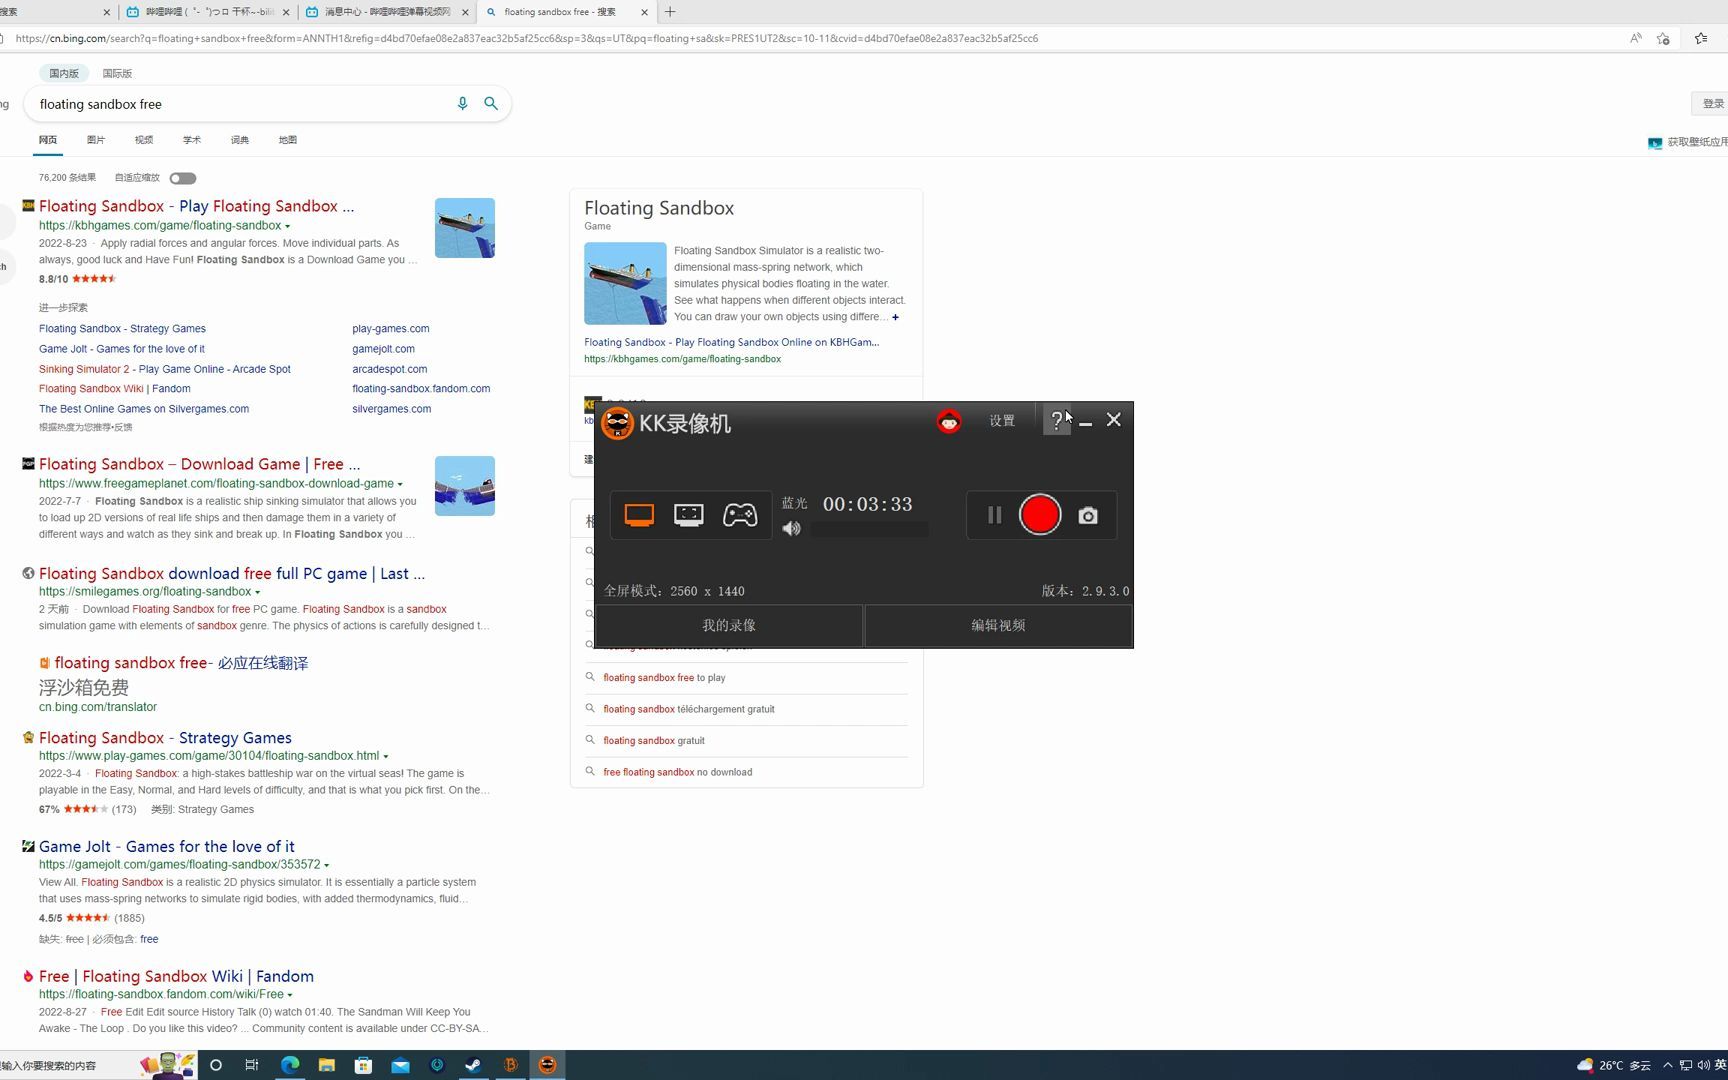The height and width of the screenshot is (1080, 1728).
Task: Open Task View icon on taskbar
Action: [x=252, y=1066]
